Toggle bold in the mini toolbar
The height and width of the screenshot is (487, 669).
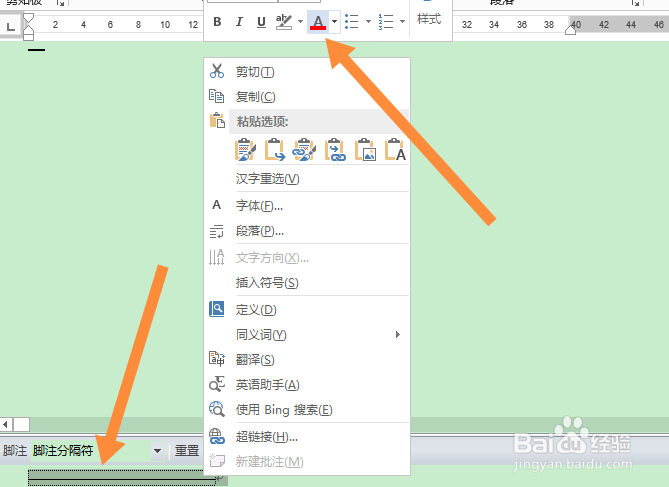(x=217, y=22)
